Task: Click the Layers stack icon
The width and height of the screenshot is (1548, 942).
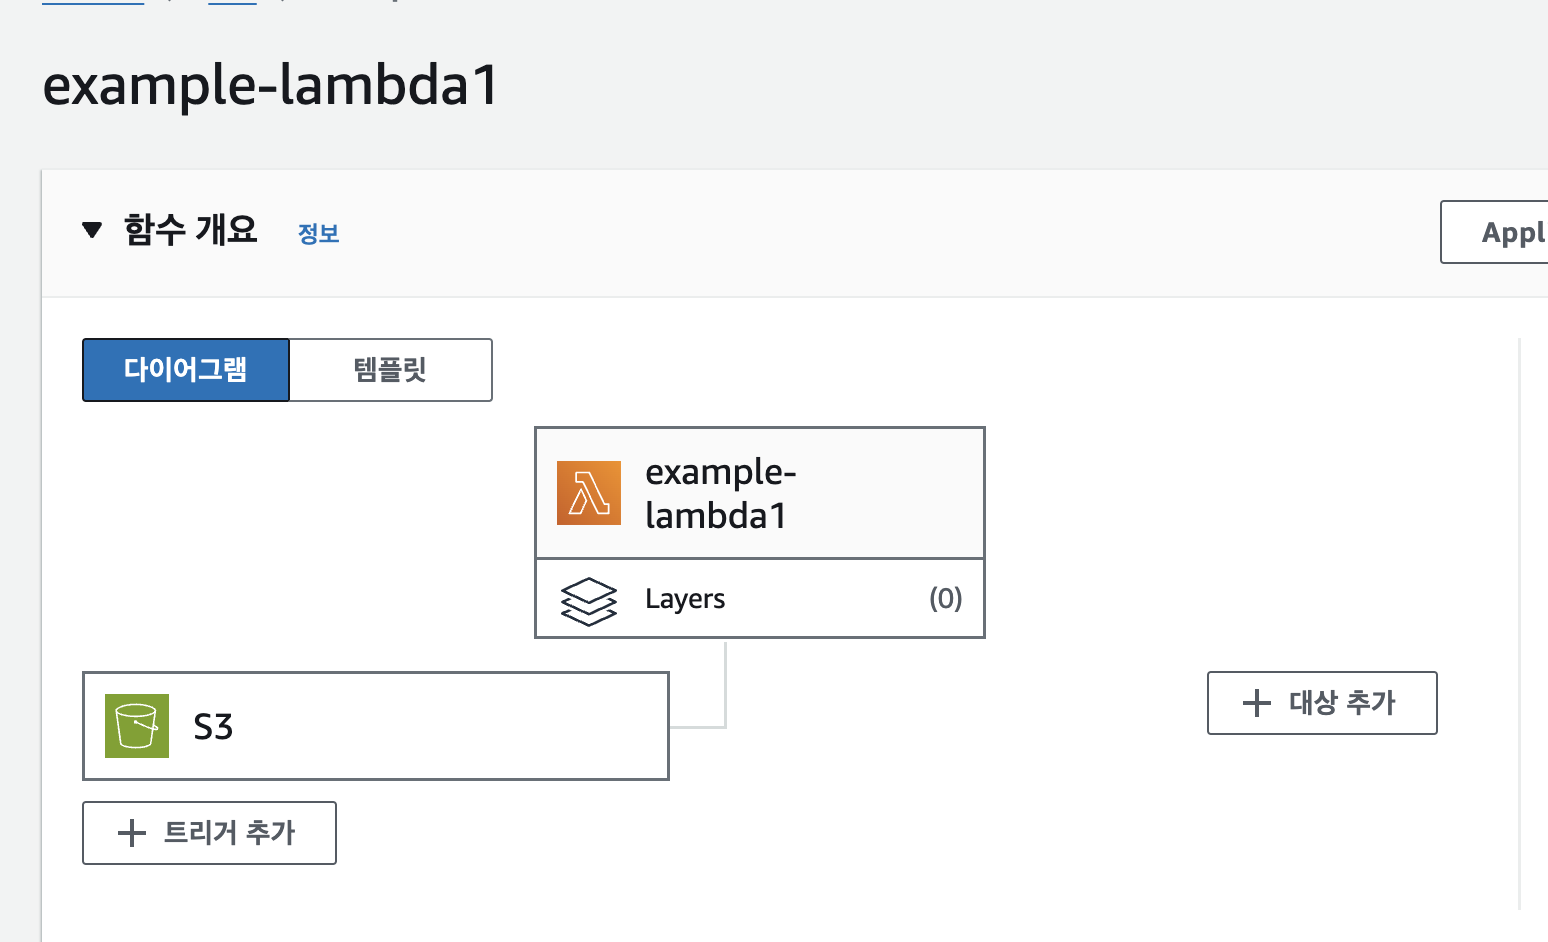Action: [589, 600]
